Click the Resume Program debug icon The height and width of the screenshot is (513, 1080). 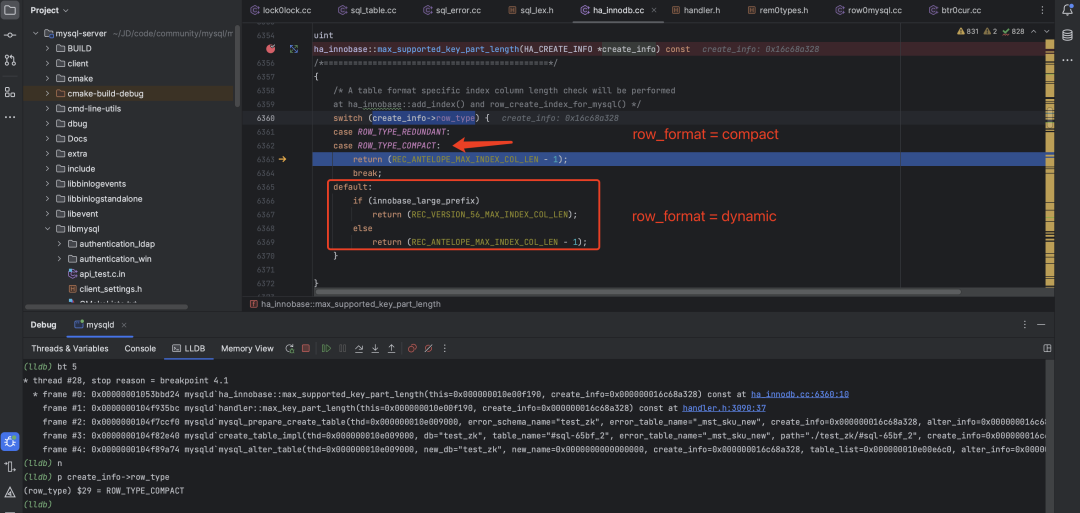[326, 348]
